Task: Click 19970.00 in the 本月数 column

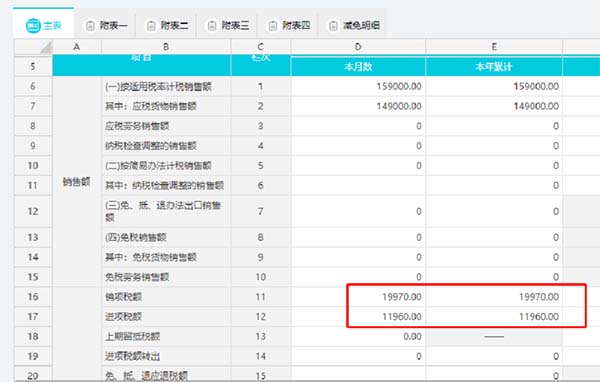Action: pos(401,297)
